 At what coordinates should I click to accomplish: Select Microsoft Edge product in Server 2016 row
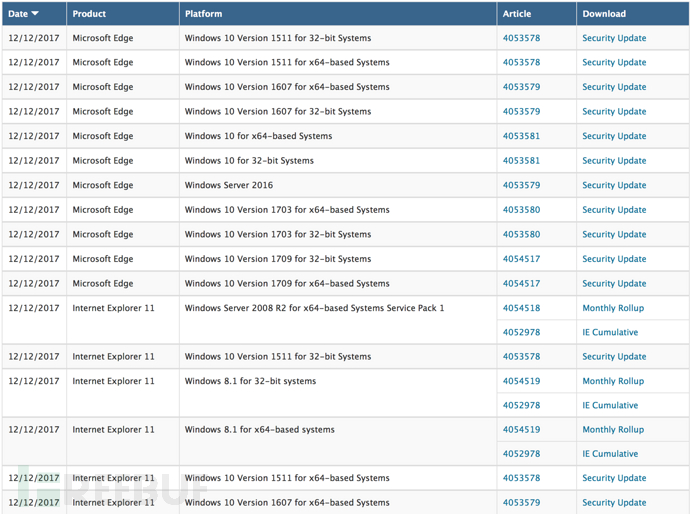pos(103,185)
